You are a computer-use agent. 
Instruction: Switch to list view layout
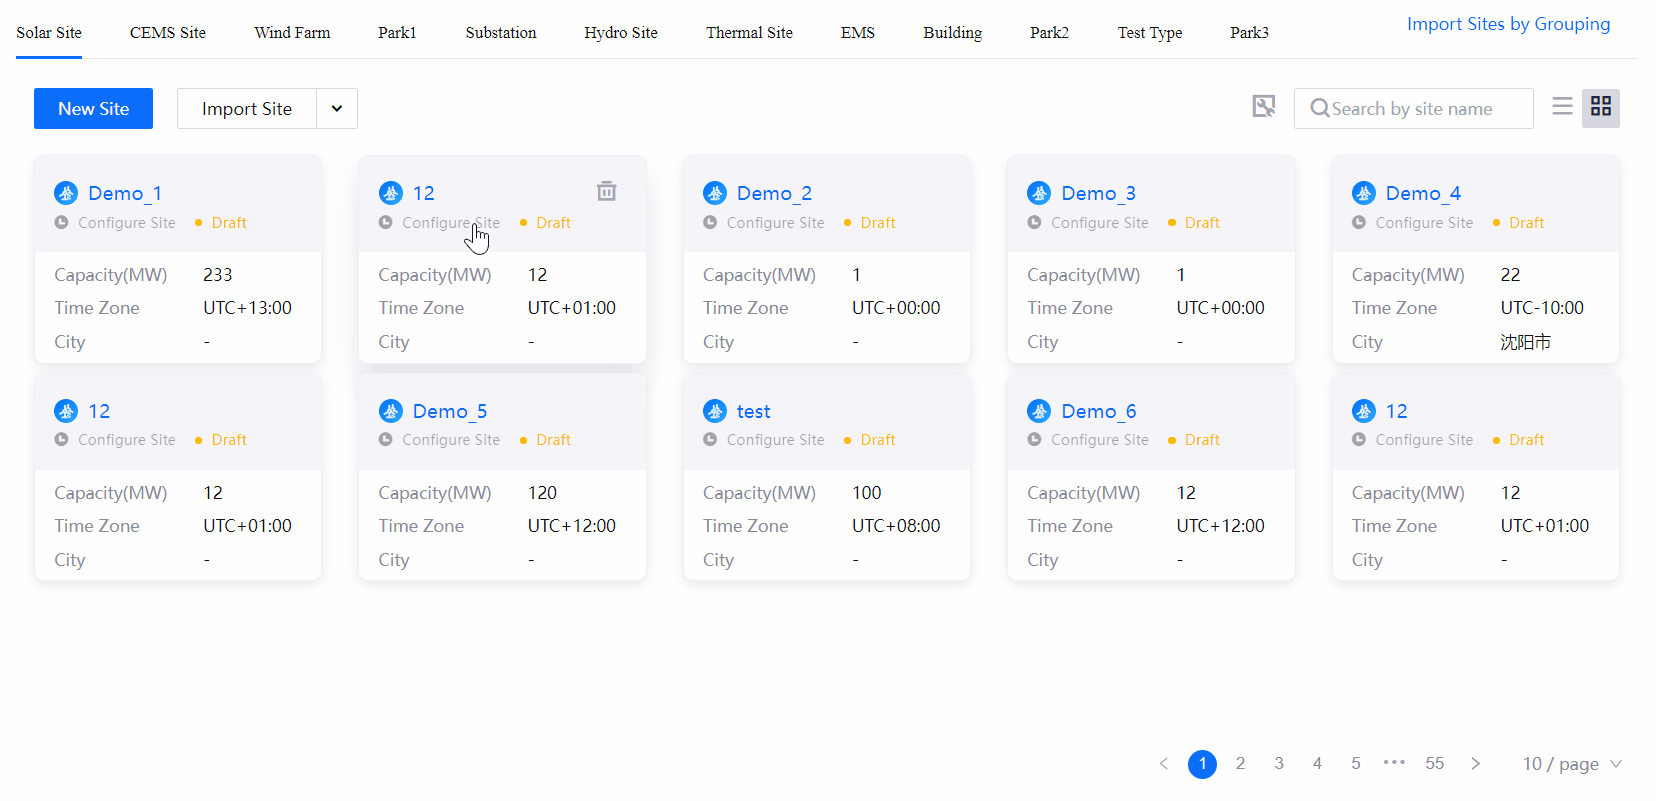1562,107
